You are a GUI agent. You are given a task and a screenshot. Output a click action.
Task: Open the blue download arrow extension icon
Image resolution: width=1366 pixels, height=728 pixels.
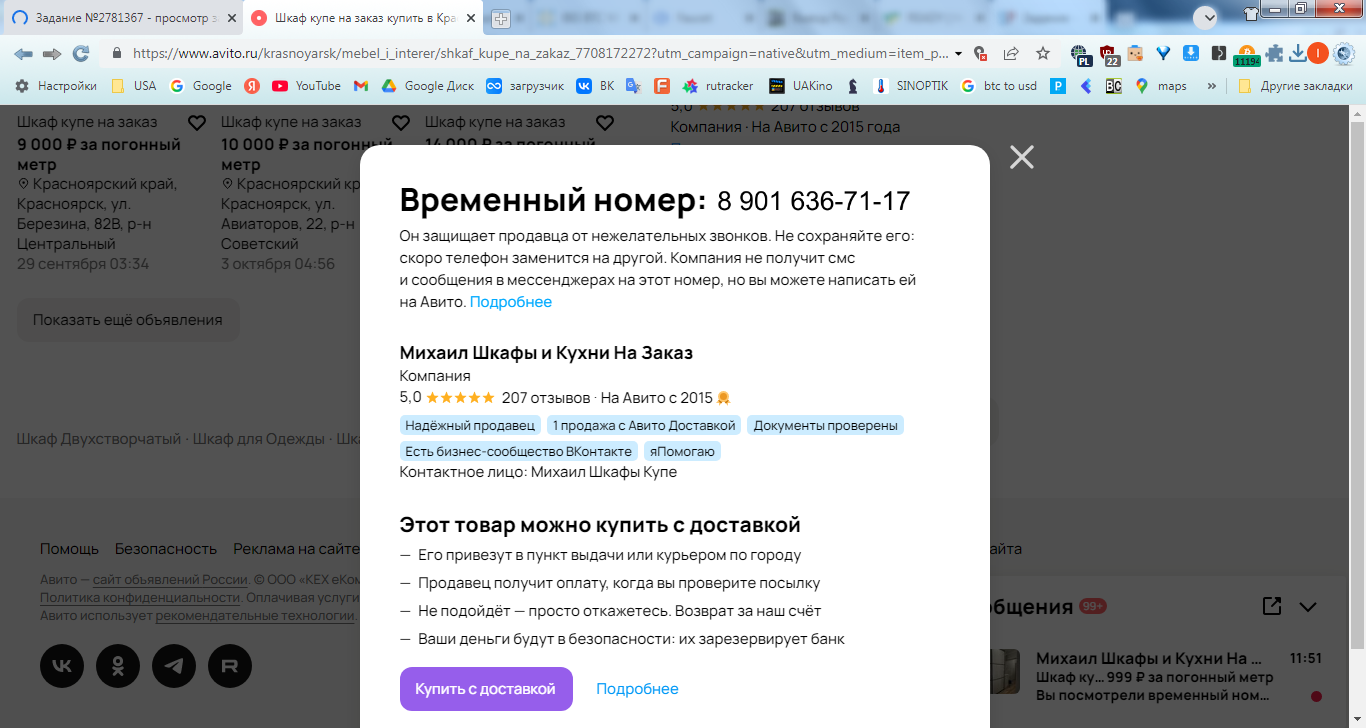pos(1191,53)
